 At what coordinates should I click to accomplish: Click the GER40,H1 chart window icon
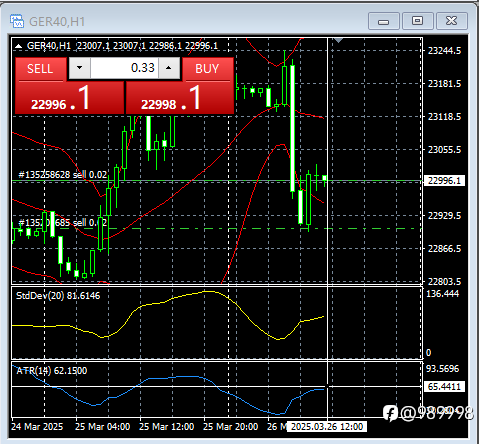[17, 21]
